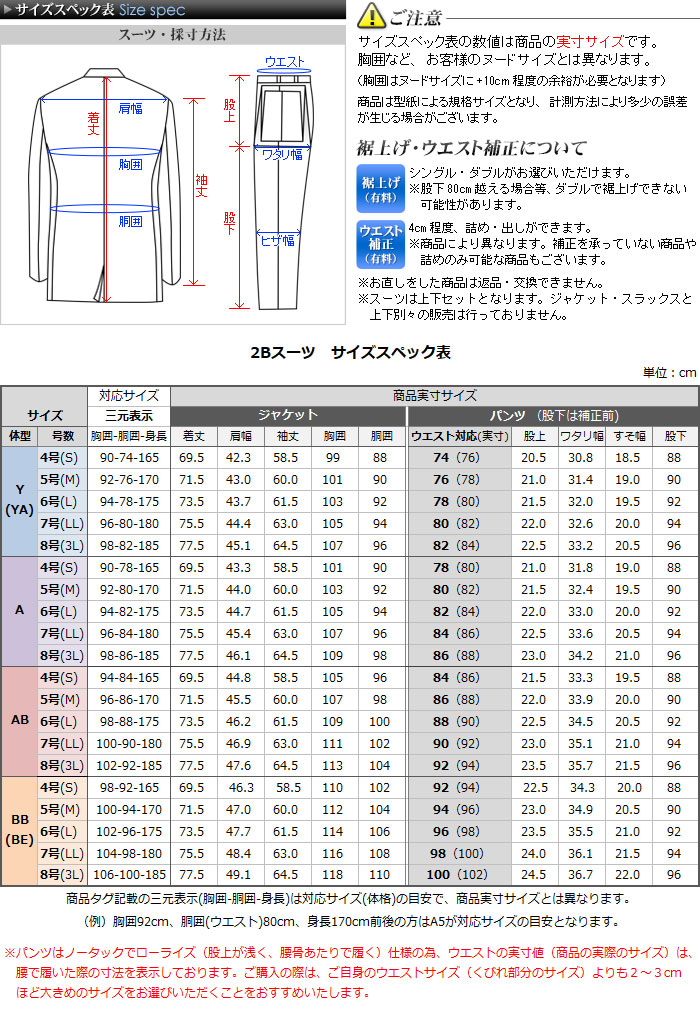Pick the orange BB (BE) body type cell
Image resolution: width=700 pixels, height=1010 pixels.
tap(19, 831)
